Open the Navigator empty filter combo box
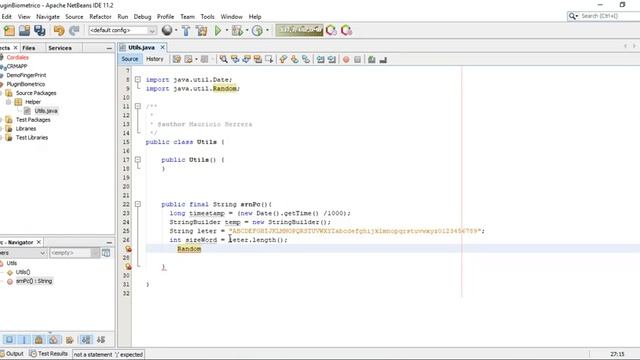640x360 pixels. 74,253
